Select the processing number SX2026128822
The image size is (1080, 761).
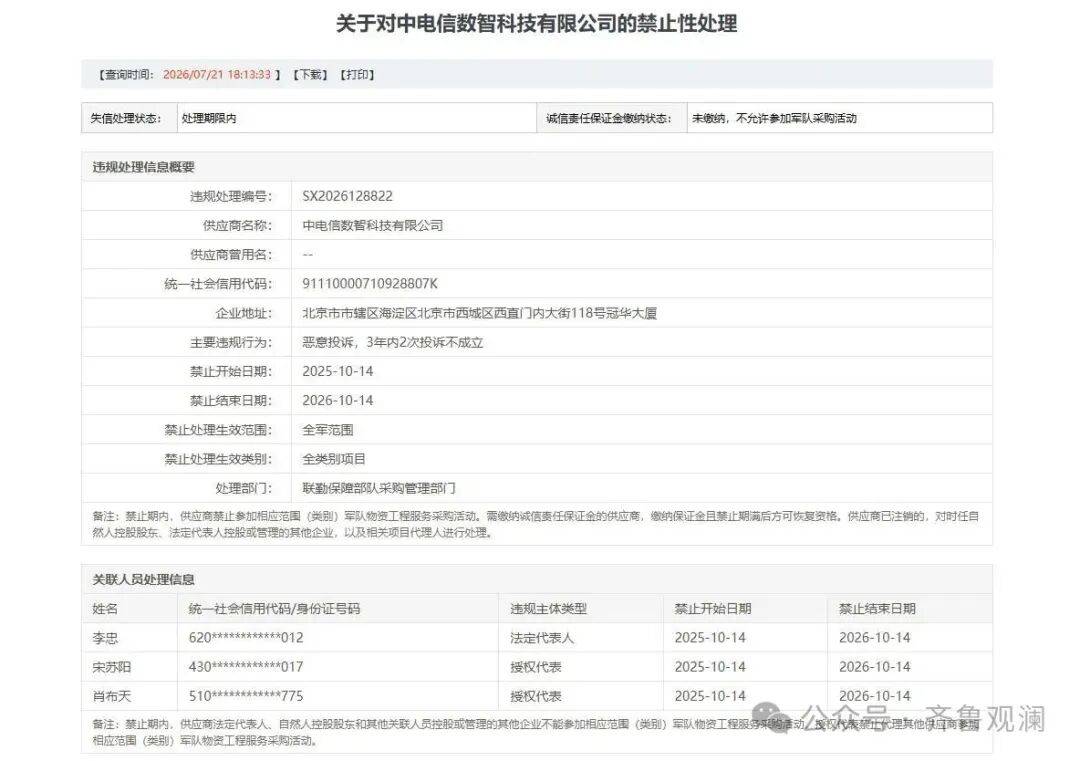[348, 196]
